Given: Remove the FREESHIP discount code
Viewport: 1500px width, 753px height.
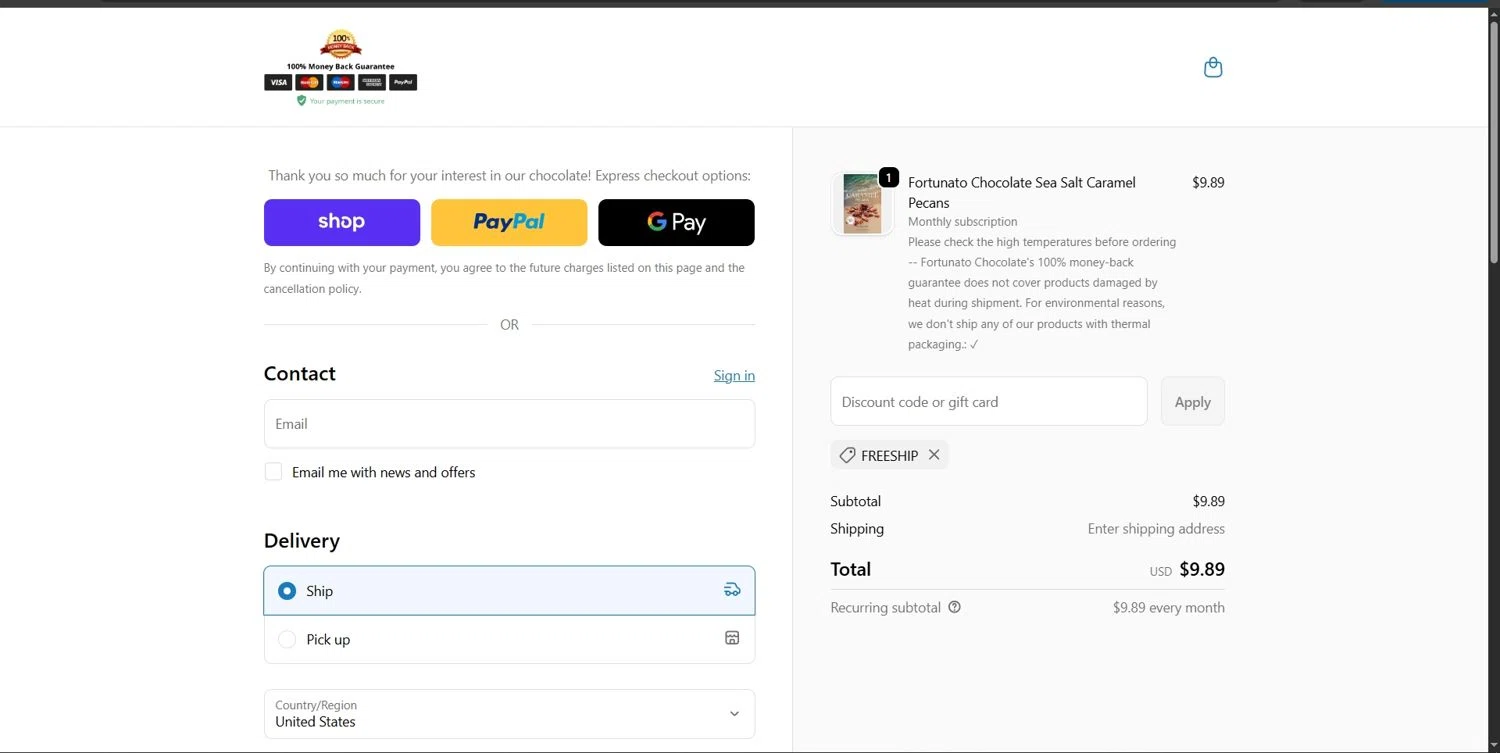Looking at the screenshot, I should tap(934, 455).
